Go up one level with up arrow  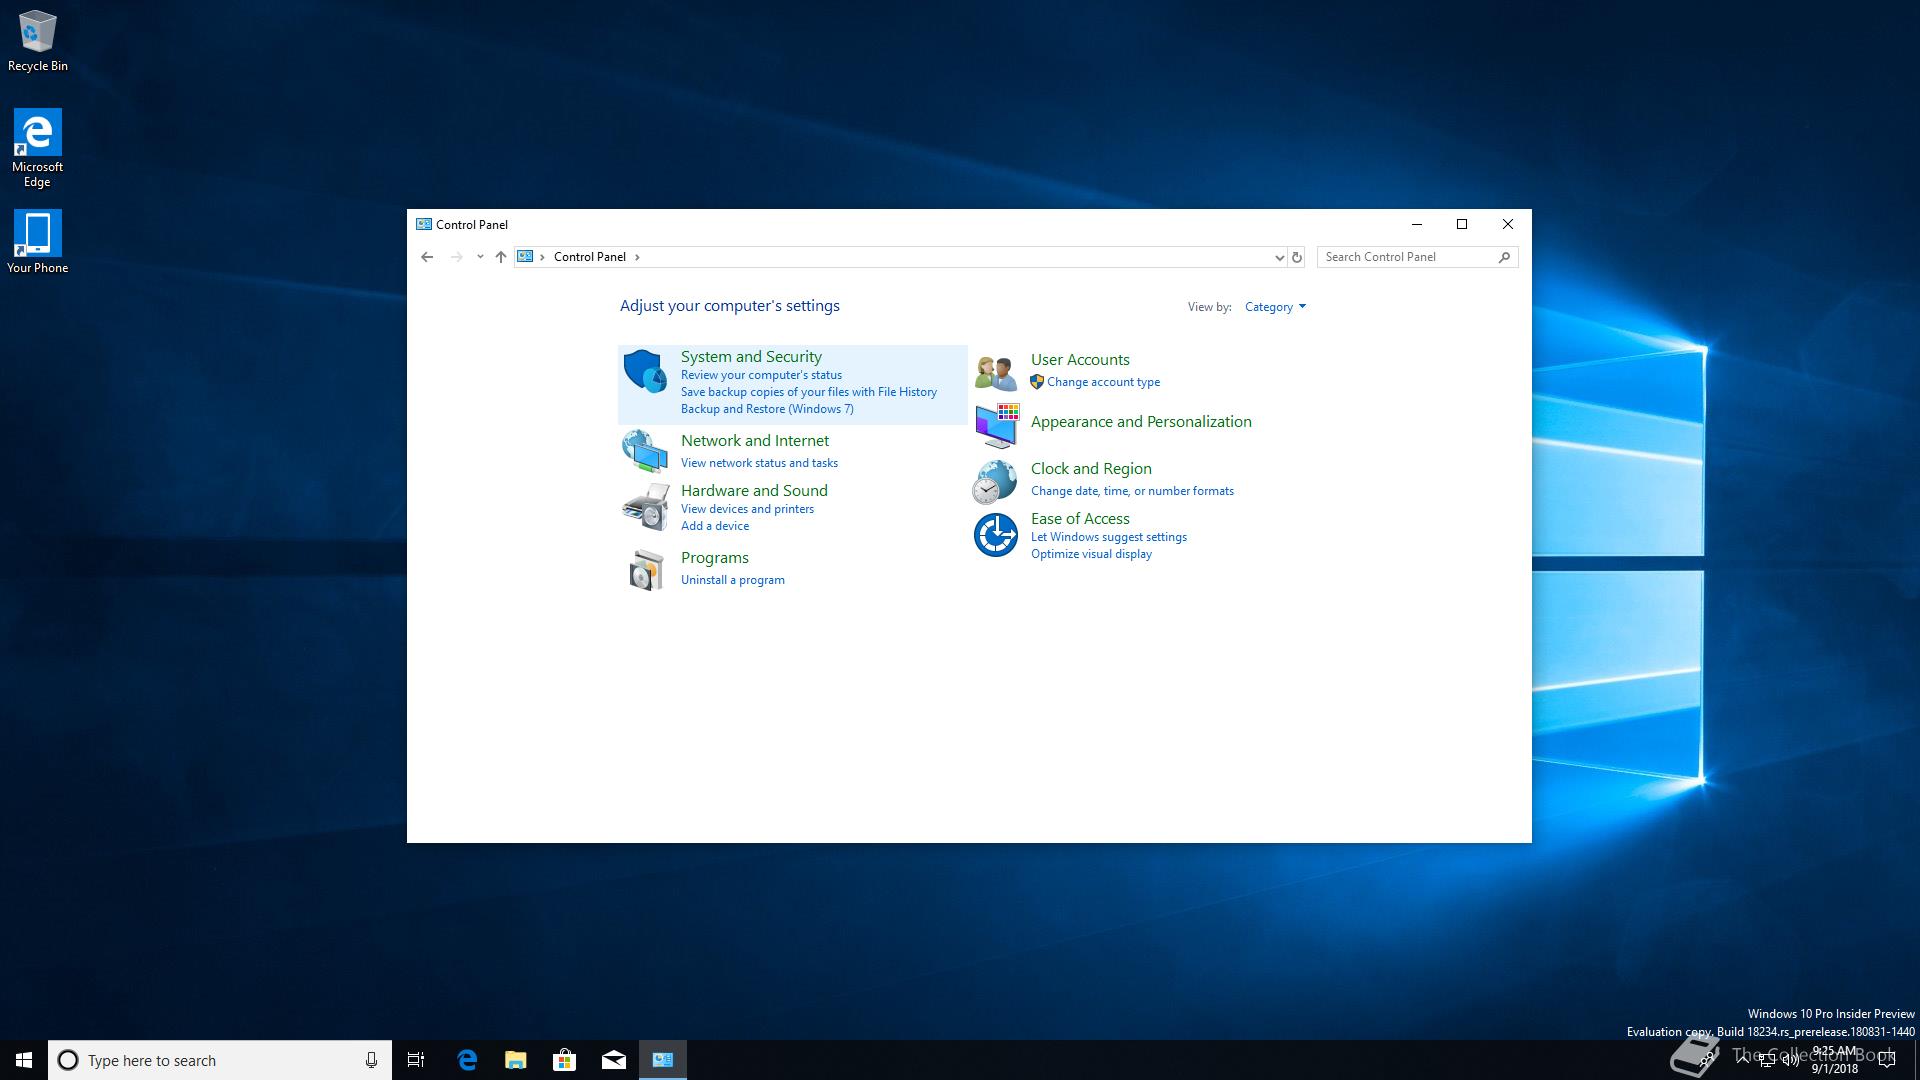tap(501, 257)
